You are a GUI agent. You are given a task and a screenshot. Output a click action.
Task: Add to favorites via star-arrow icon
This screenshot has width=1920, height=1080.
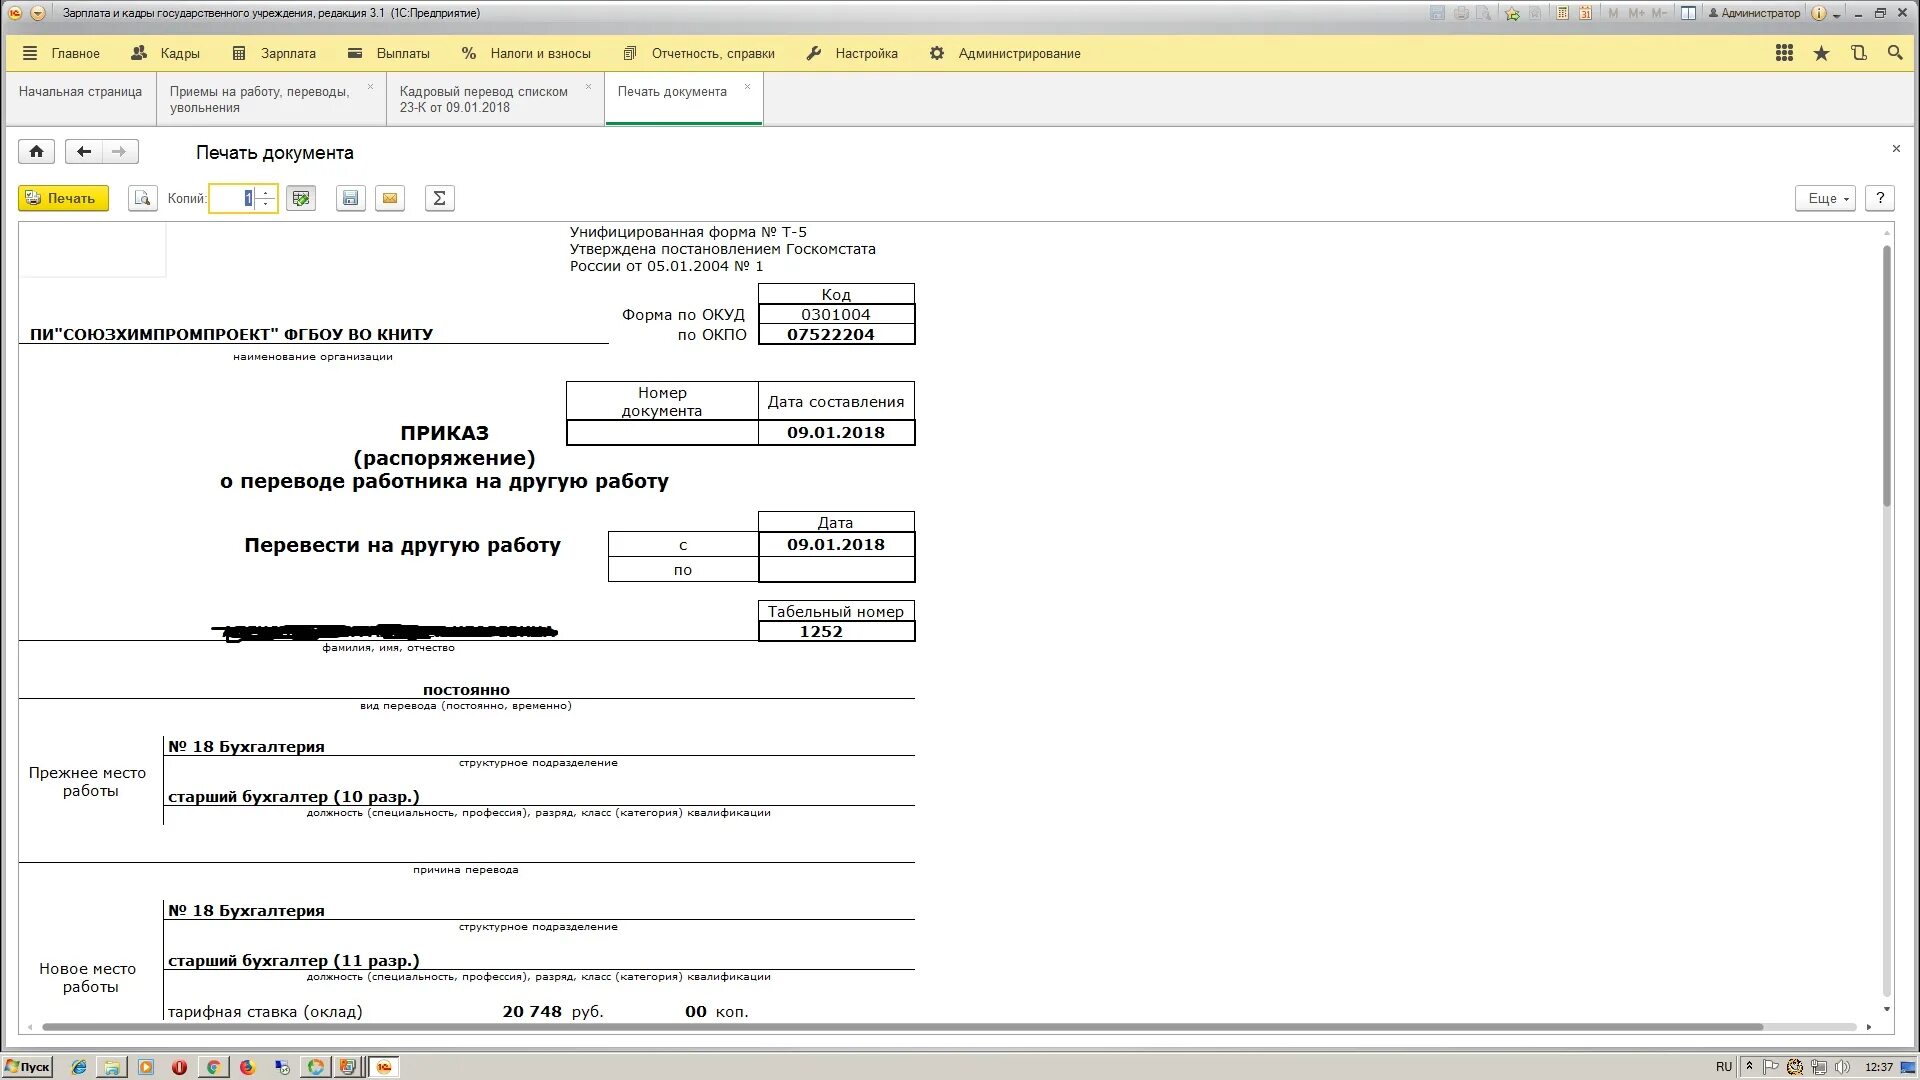click(x=1512, y=13)
